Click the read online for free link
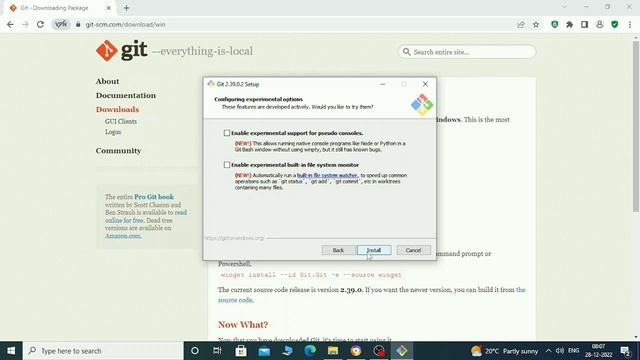The image size is (640, 360). coord(146,216)
